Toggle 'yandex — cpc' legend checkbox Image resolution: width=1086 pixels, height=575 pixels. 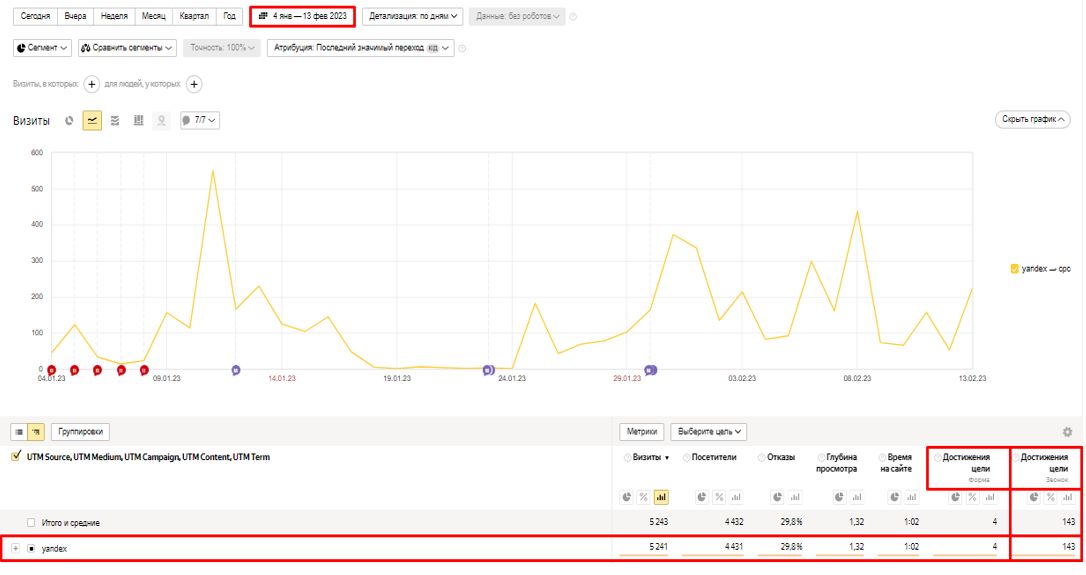1014,269
